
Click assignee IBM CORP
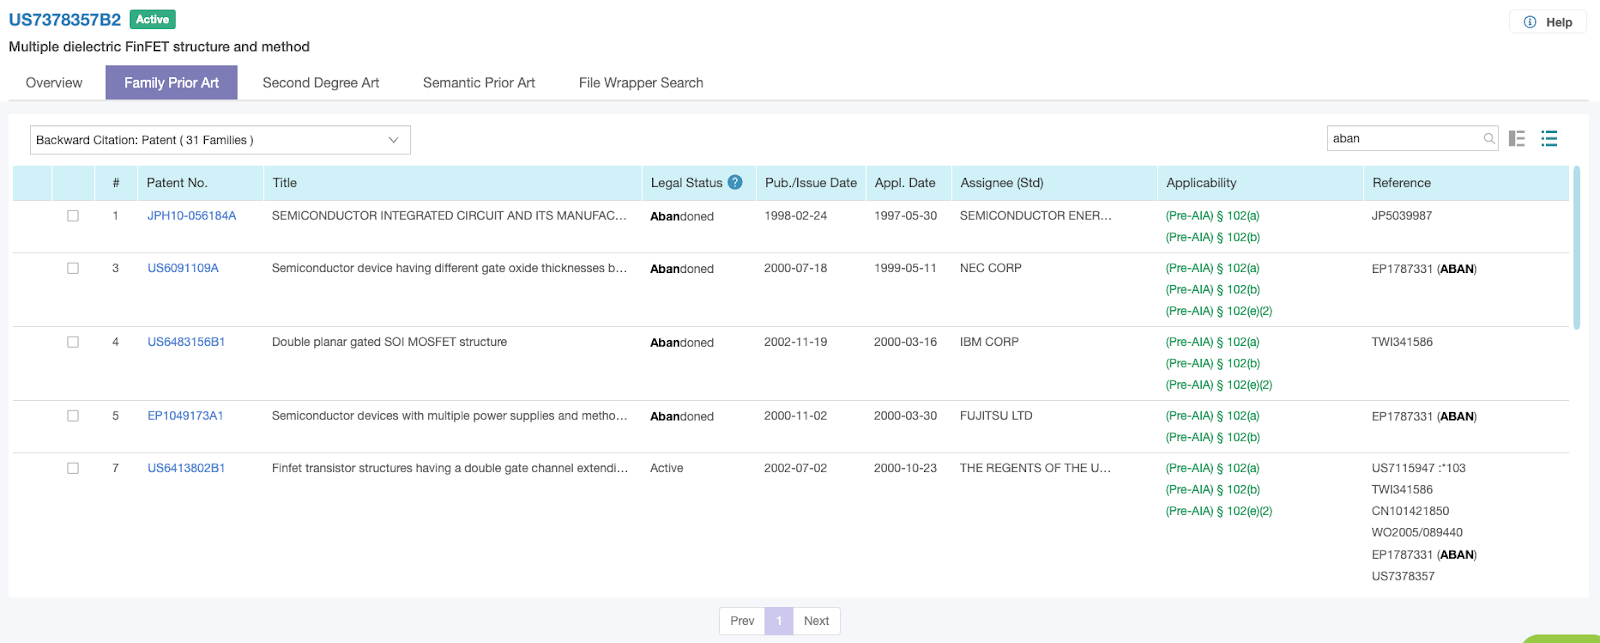(x=989, y=342)
